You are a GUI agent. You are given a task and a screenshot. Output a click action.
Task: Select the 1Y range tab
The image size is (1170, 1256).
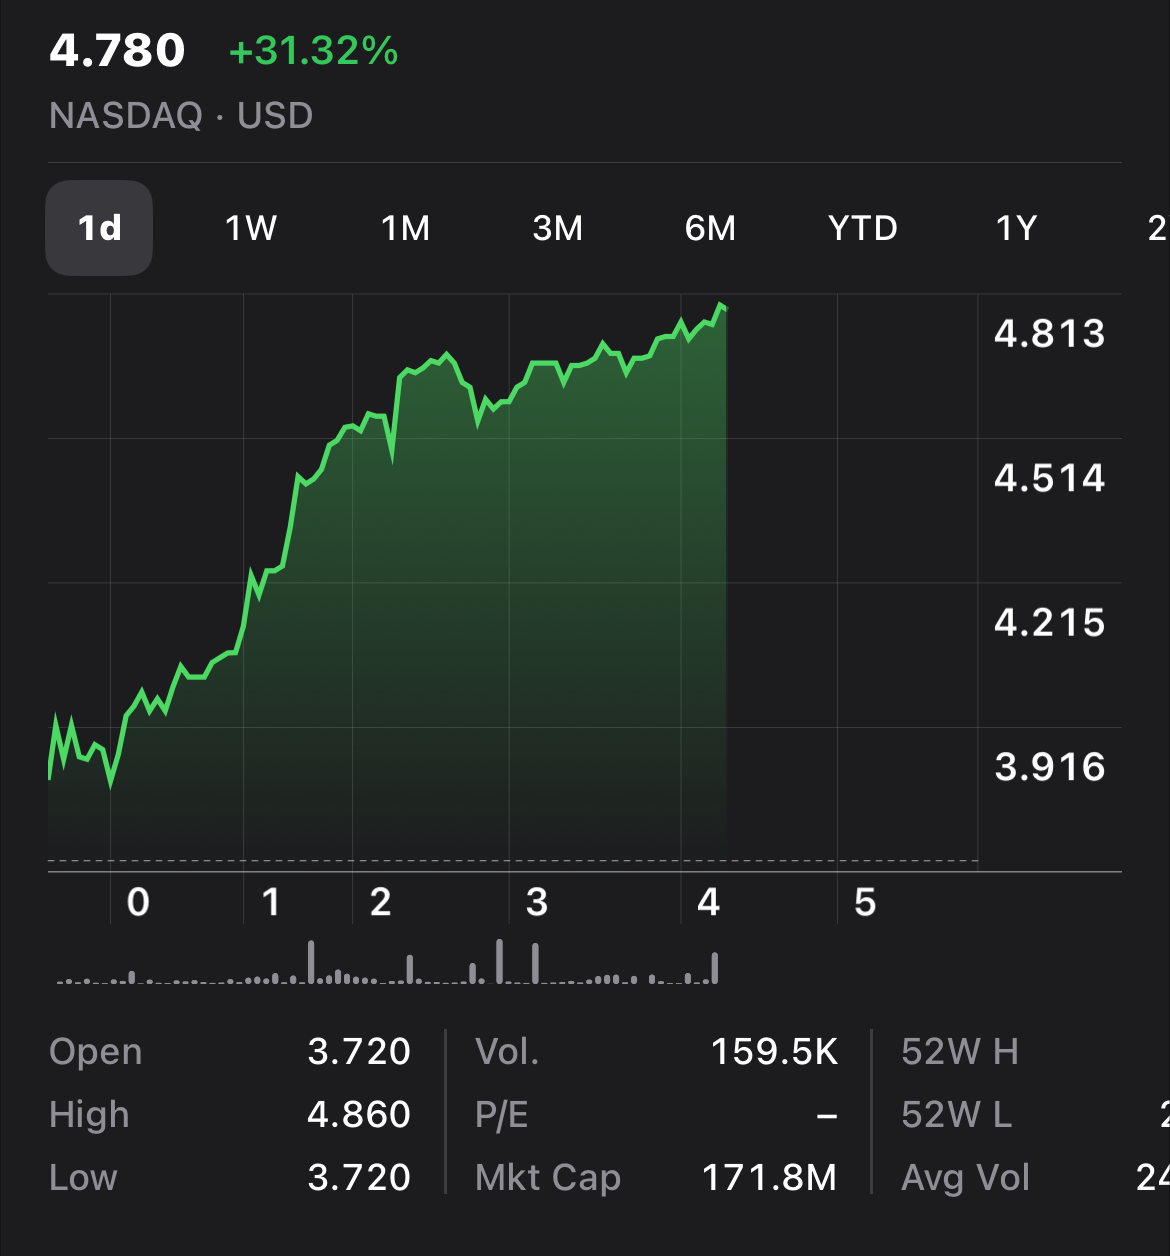pyautogui.click(x=1016, y=228)
